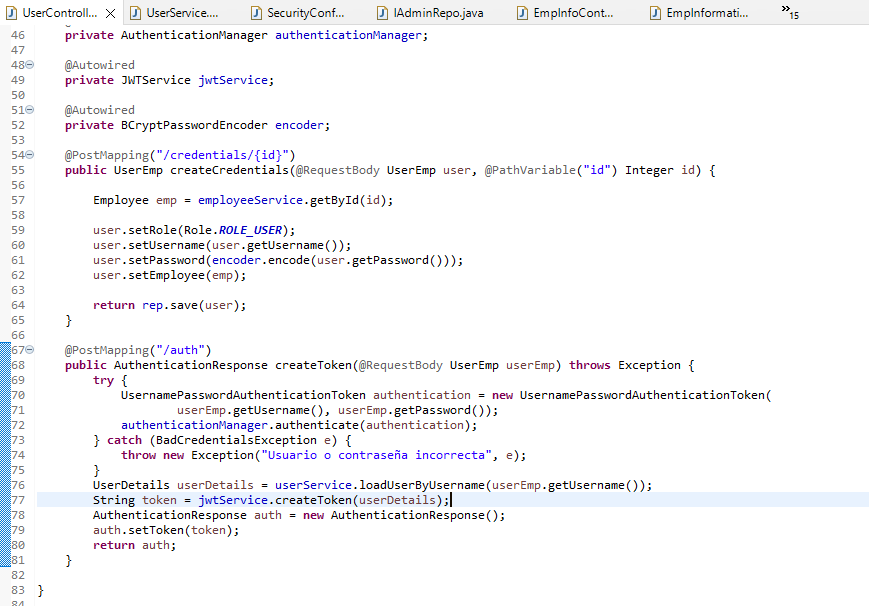869x606 pixels.
Task: Close the UserControll editor tab
Action: (108, 14)
